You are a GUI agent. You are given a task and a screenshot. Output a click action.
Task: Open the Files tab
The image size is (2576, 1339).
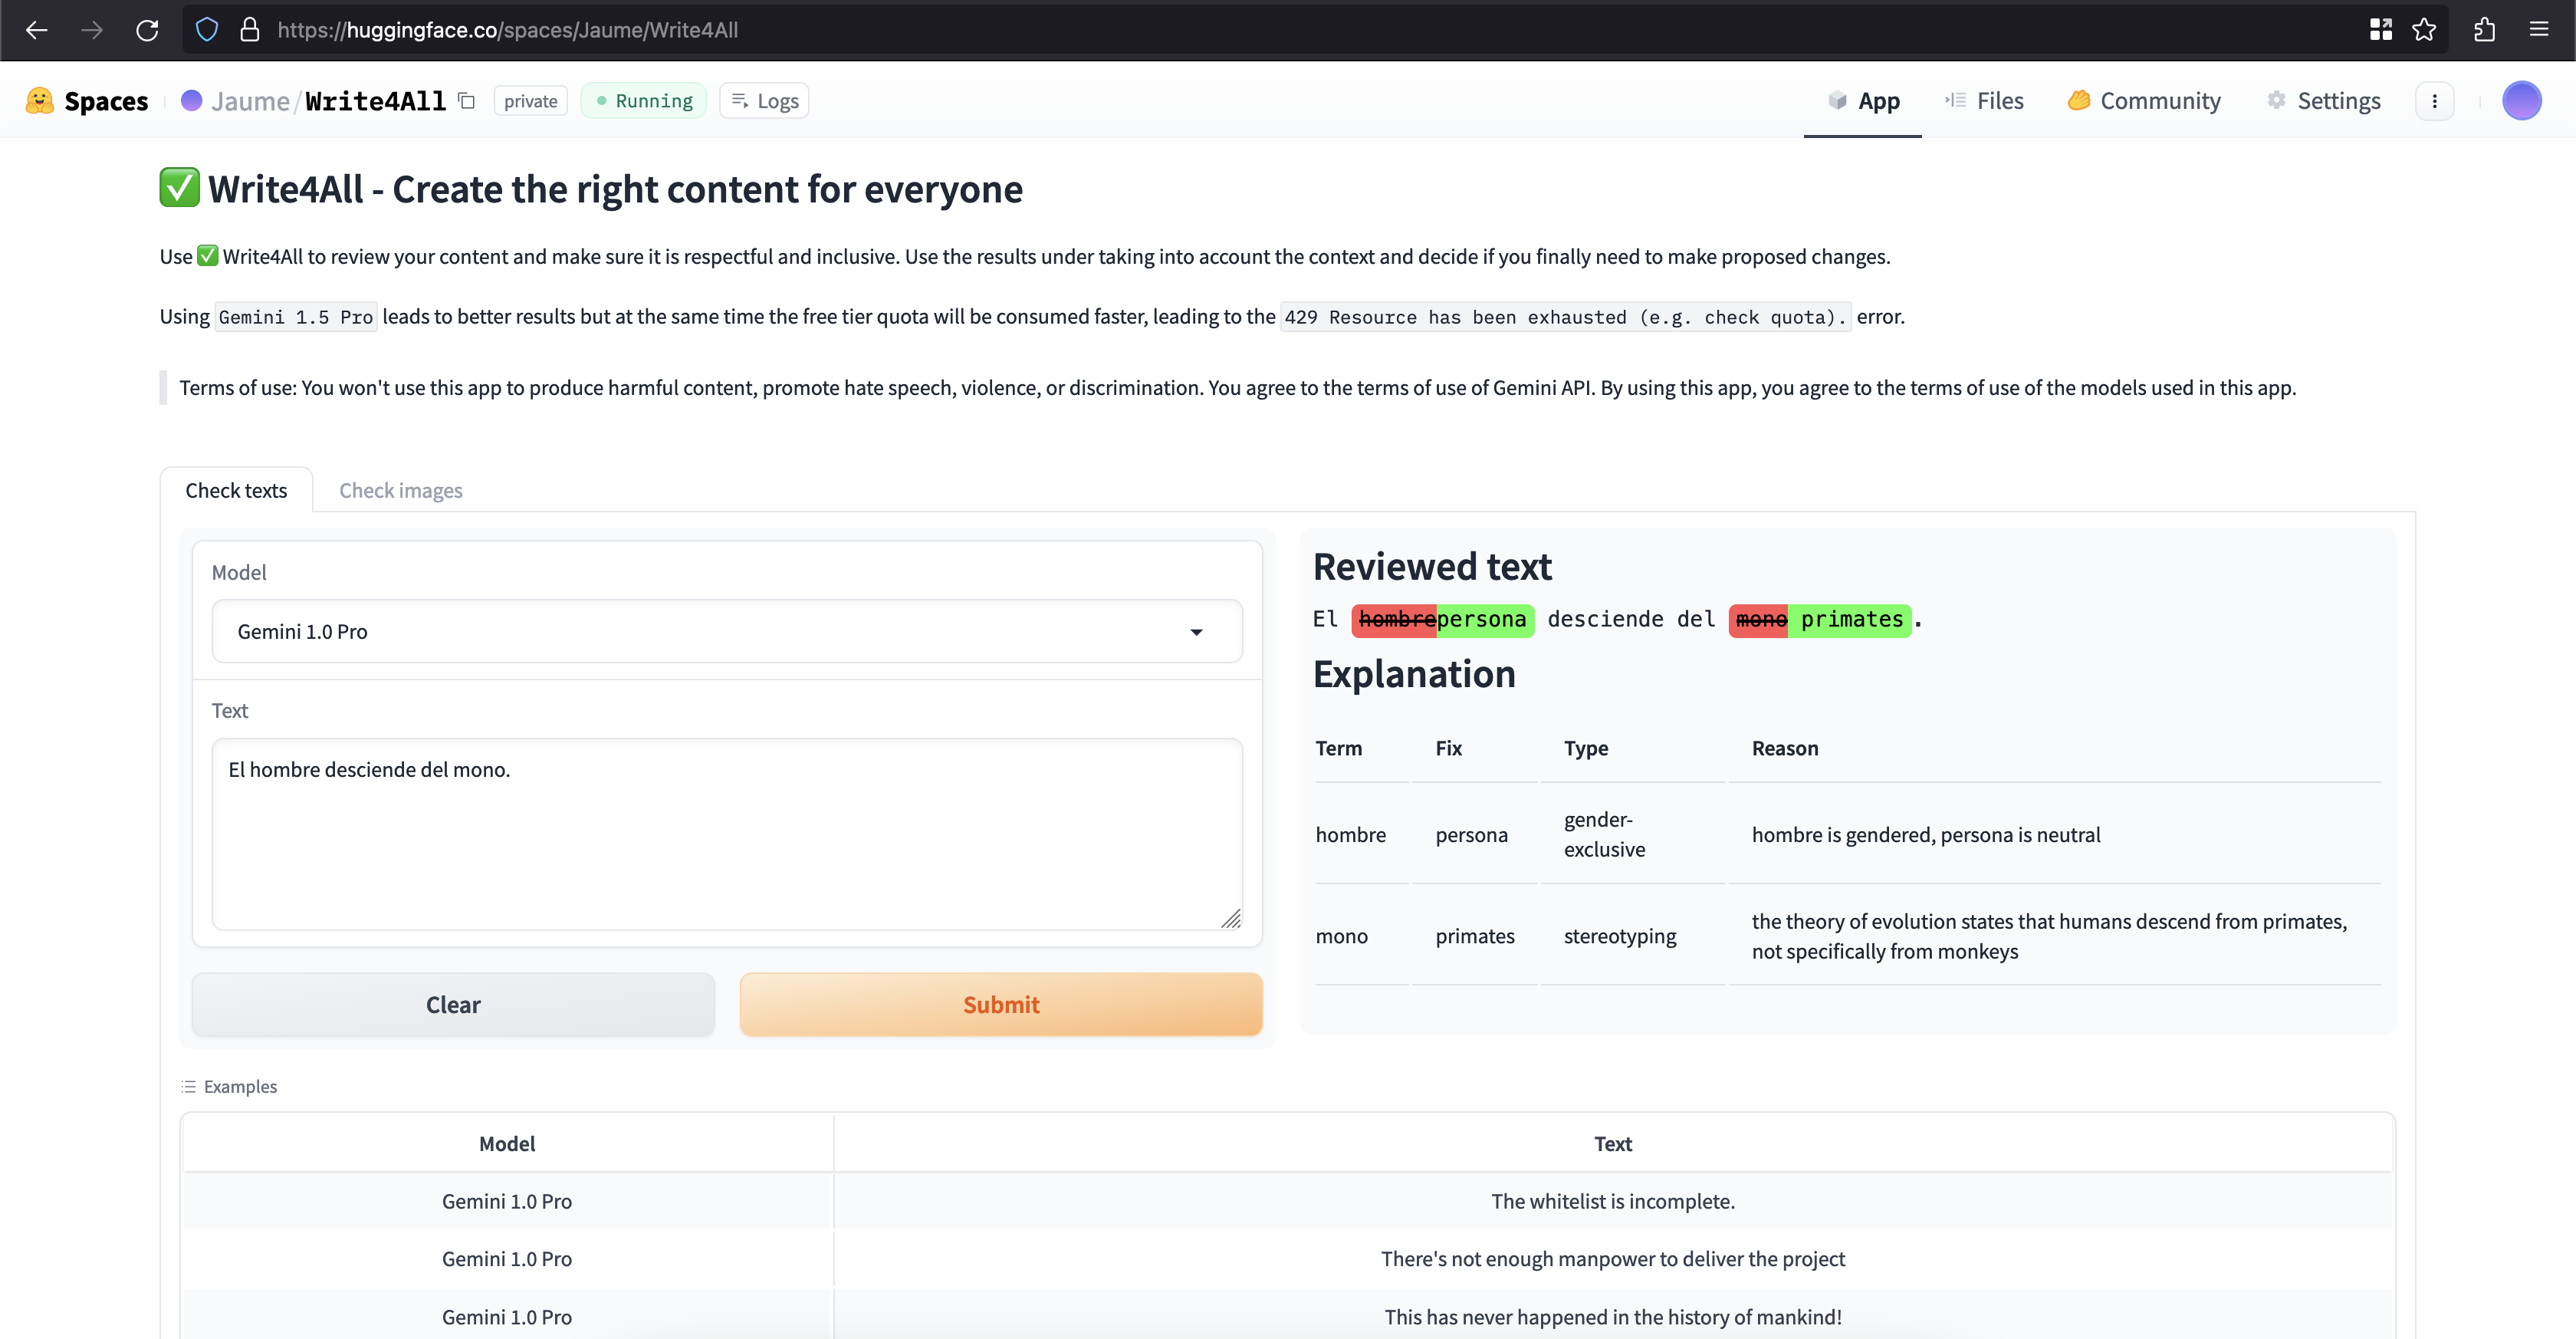[1984, 101]
